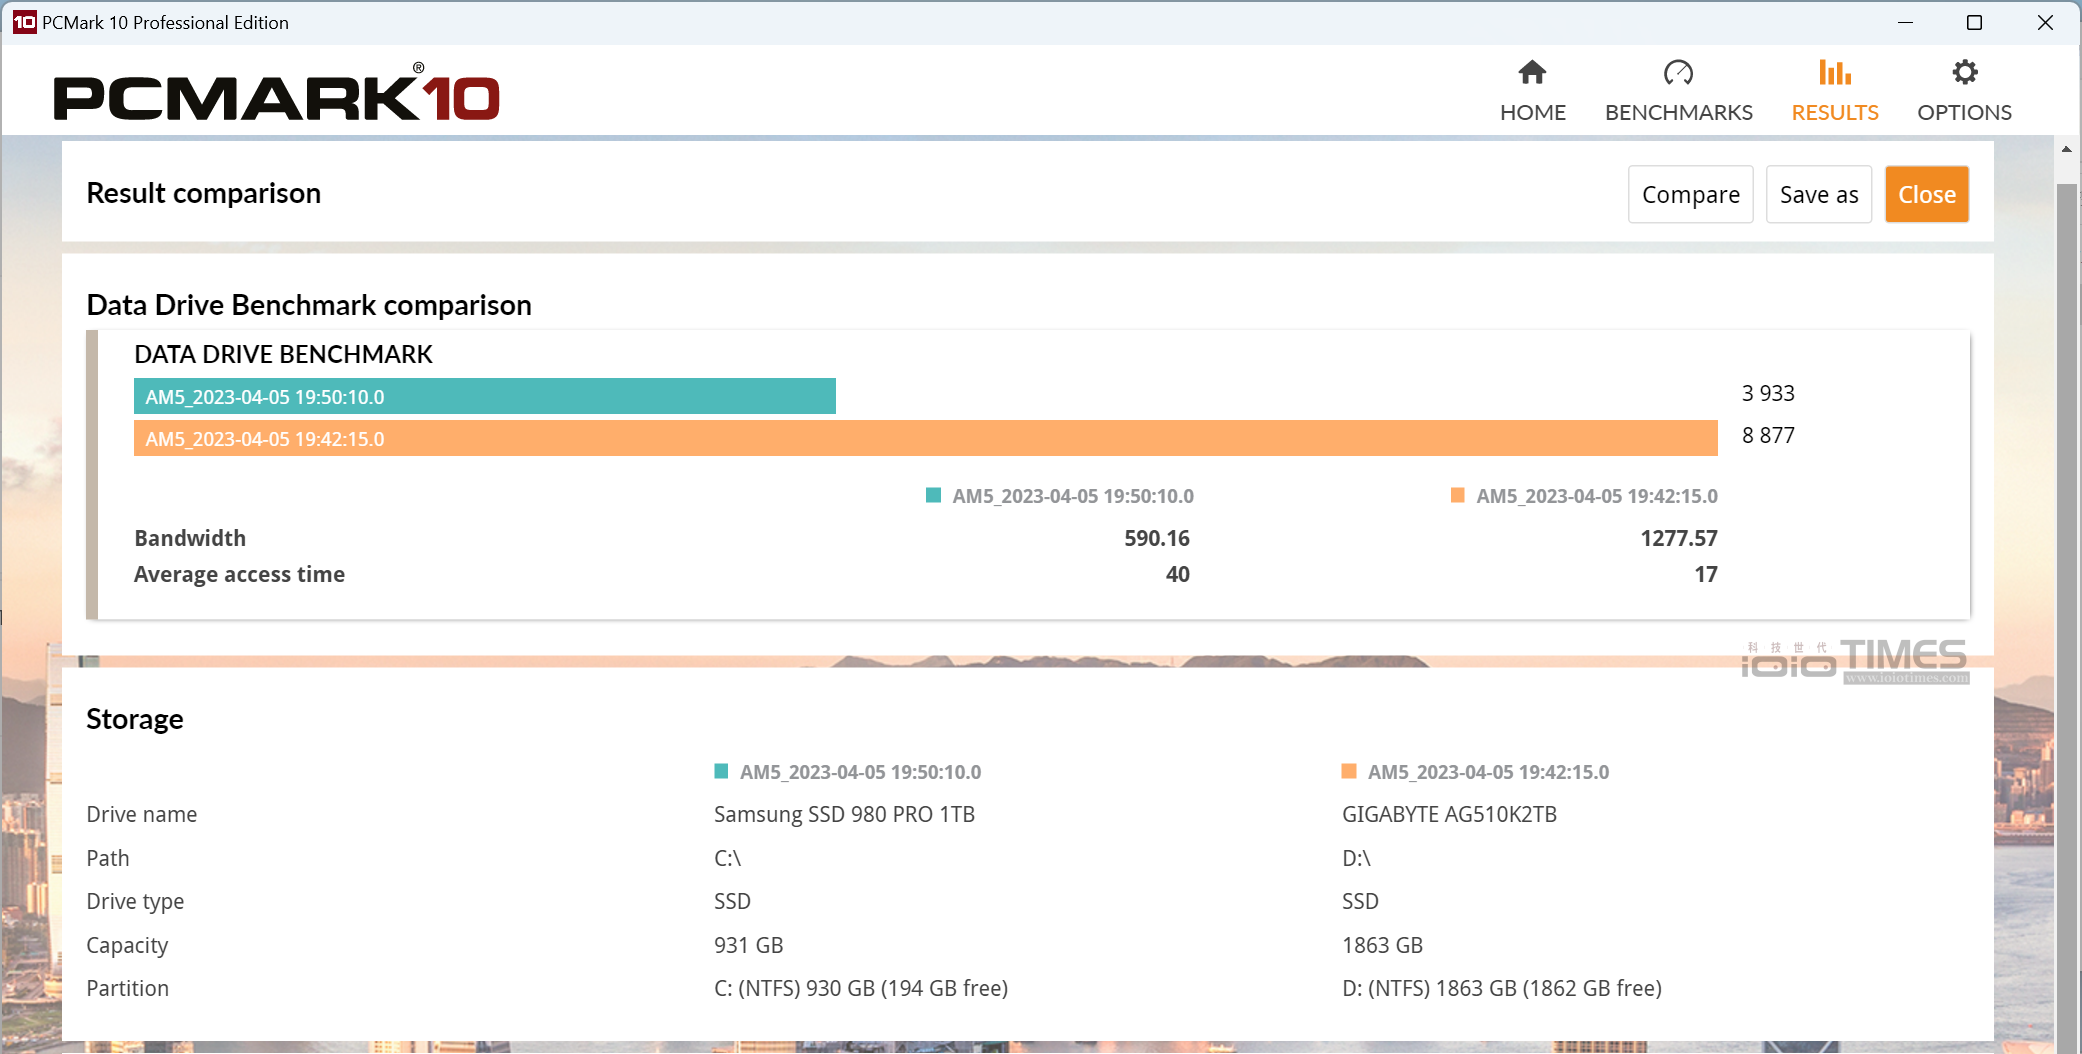Viewport: 2082px width, 1054px height.
Task: Click the C:\ path value
Action: pyautogui.click(x=727, y=858)
